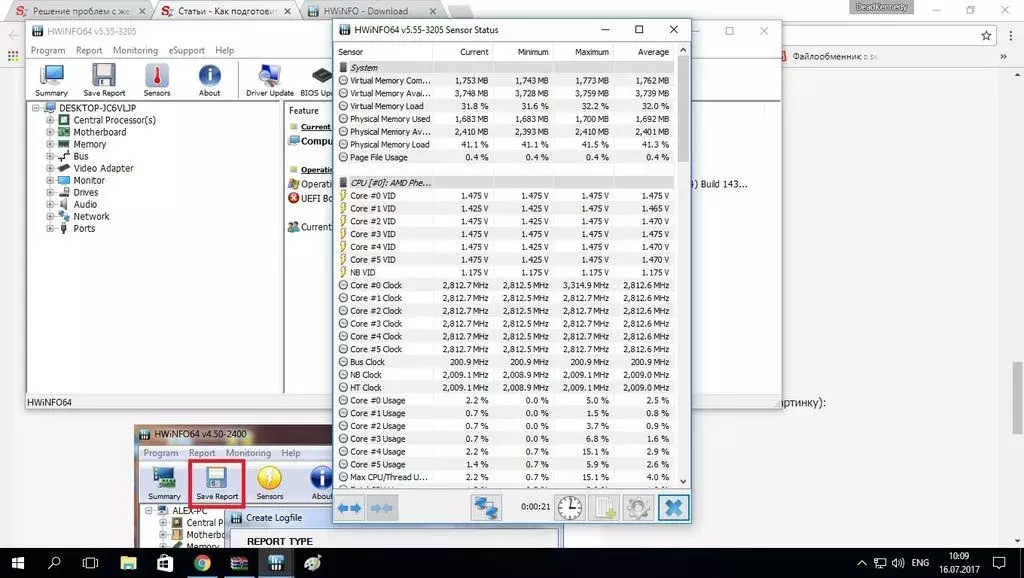Expand the Monitor tree node
The image size is (1024, 578).
click(50, 180)
